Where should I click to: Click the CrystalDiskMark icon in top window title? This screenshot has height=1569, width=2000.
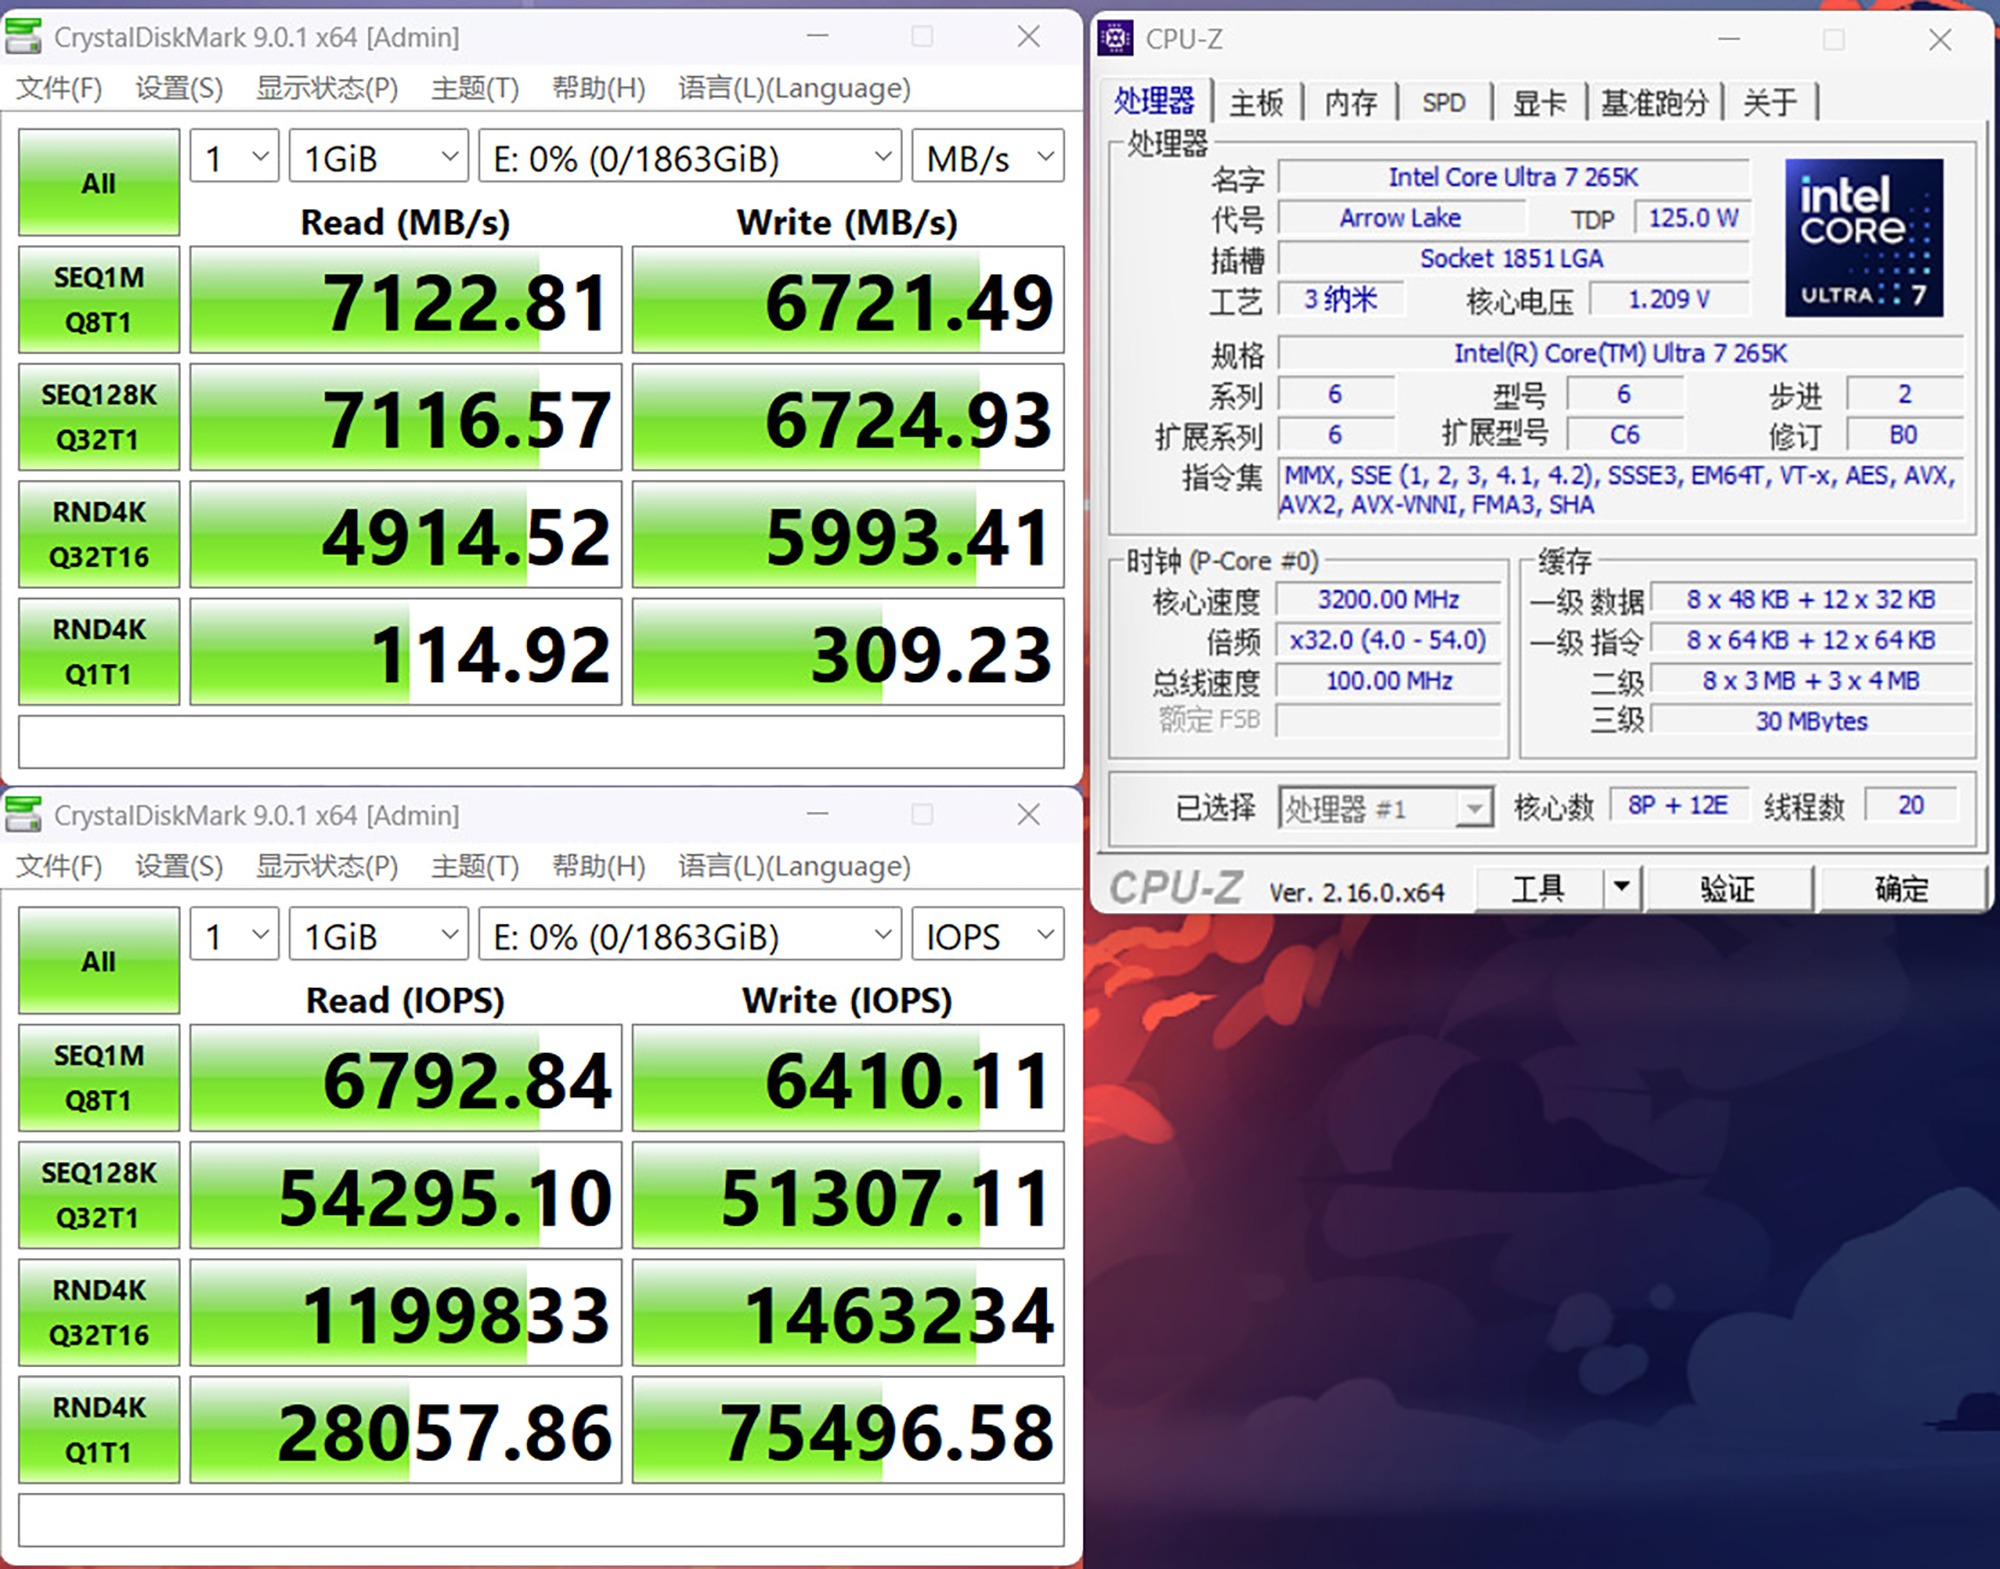[x=24, y=37]
